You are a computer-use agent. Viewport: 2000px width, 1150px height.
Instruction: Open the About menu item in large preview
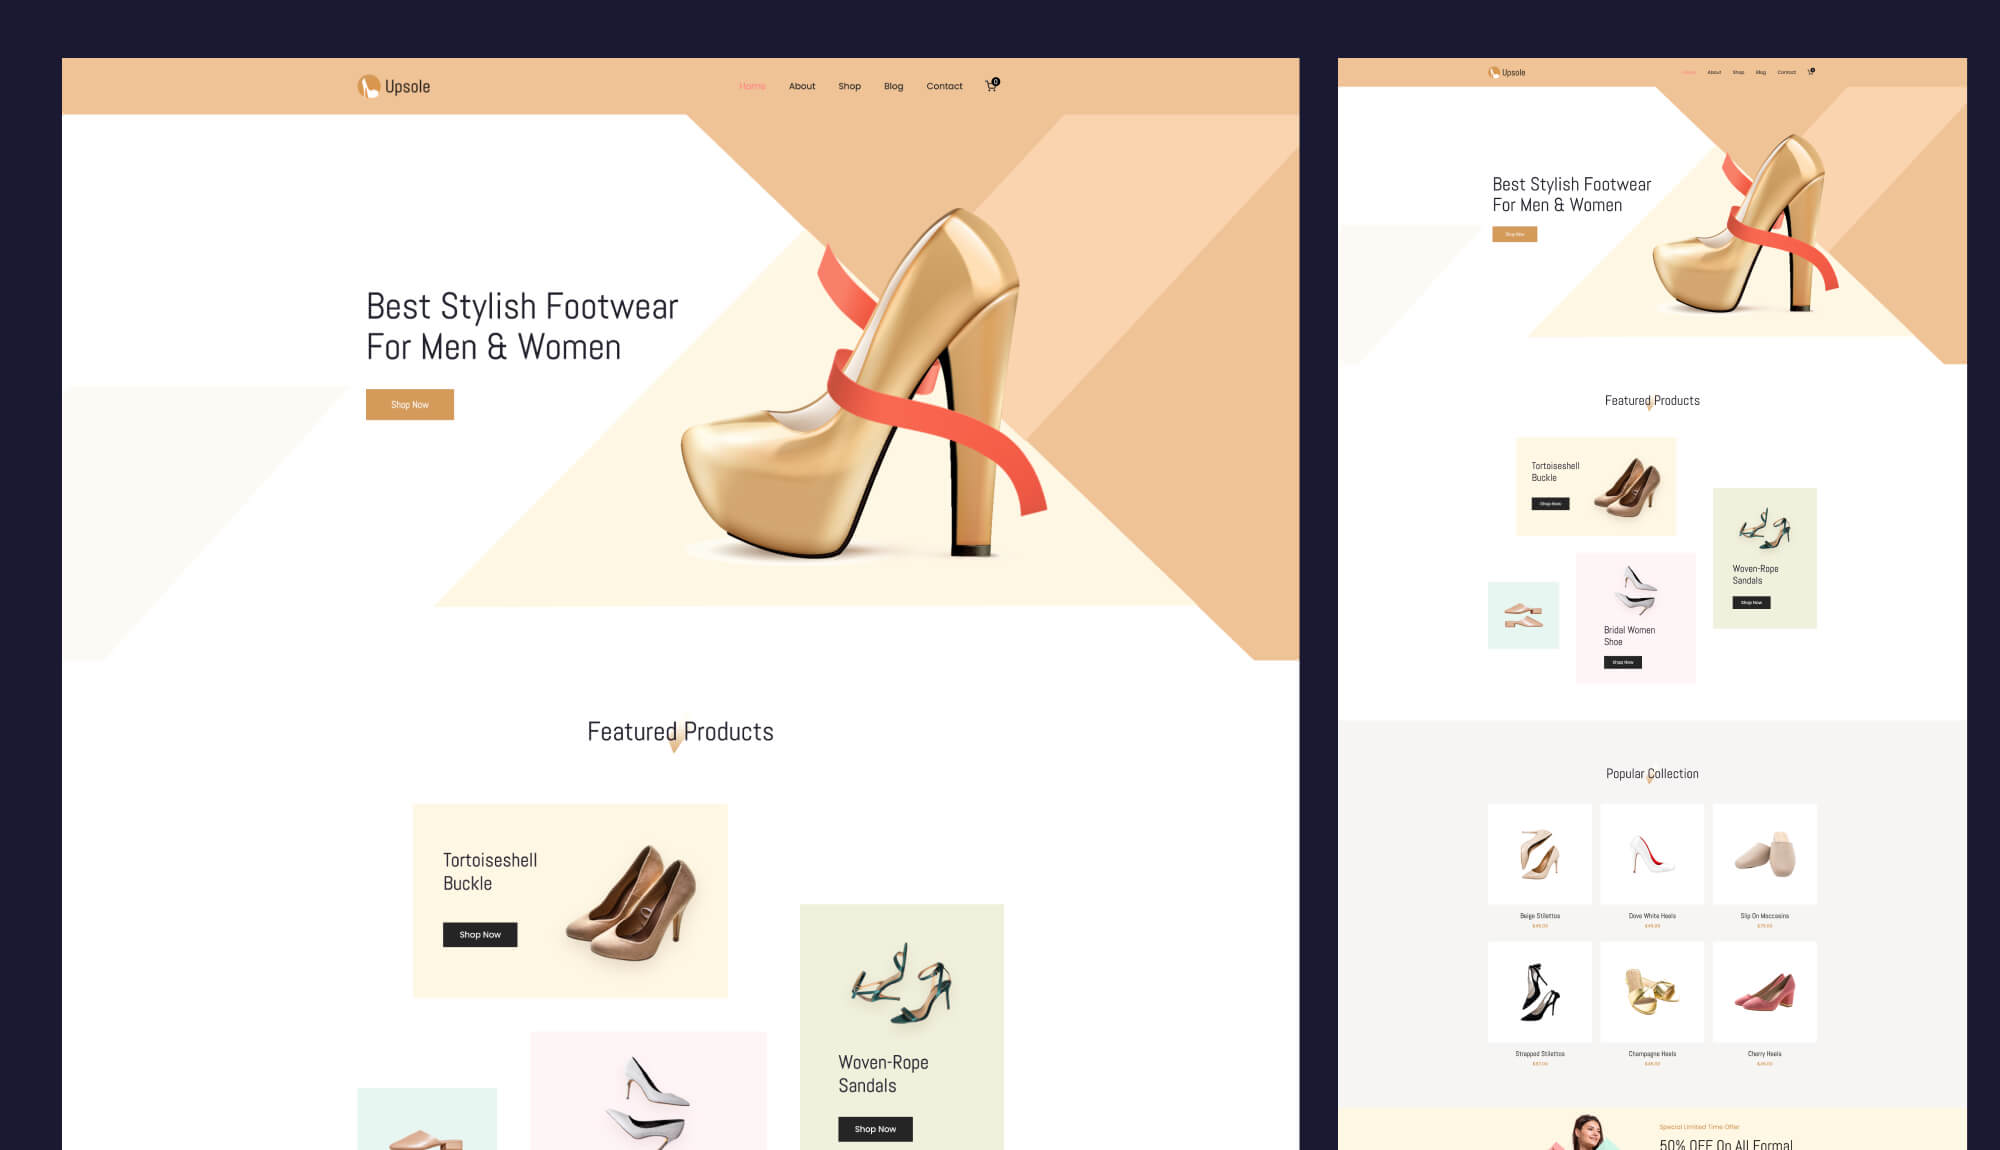(x=801, y=86)
